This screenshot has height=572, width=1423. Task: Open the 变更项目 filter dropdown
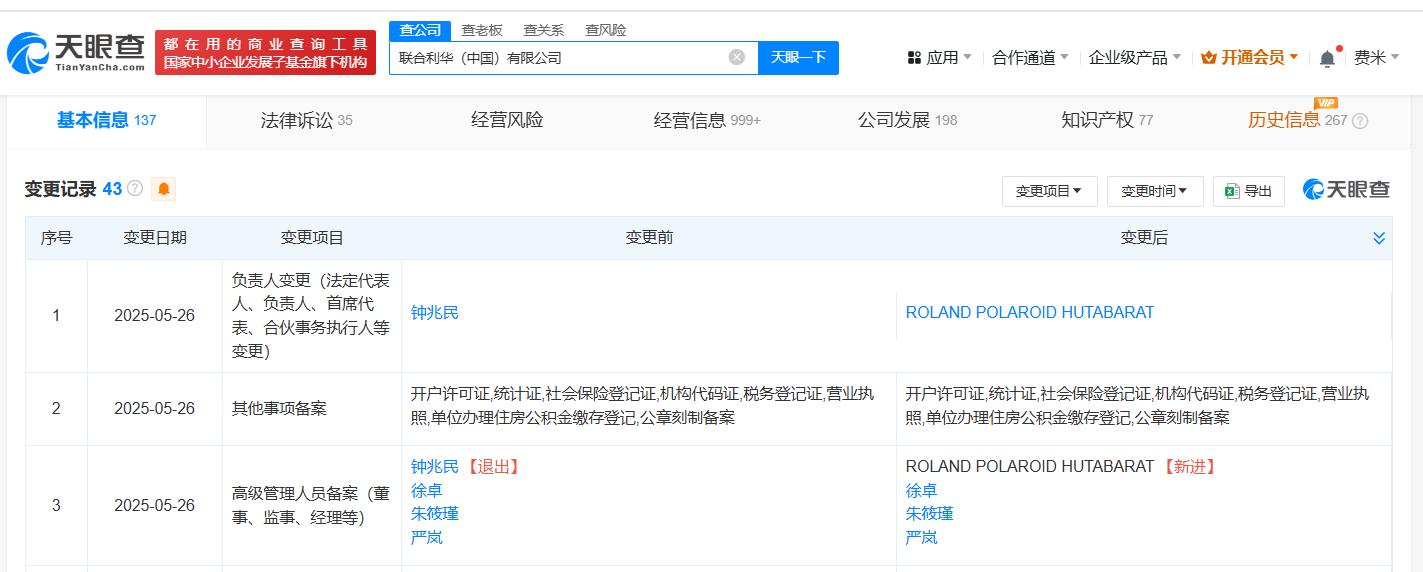(x=1049, y=191)
